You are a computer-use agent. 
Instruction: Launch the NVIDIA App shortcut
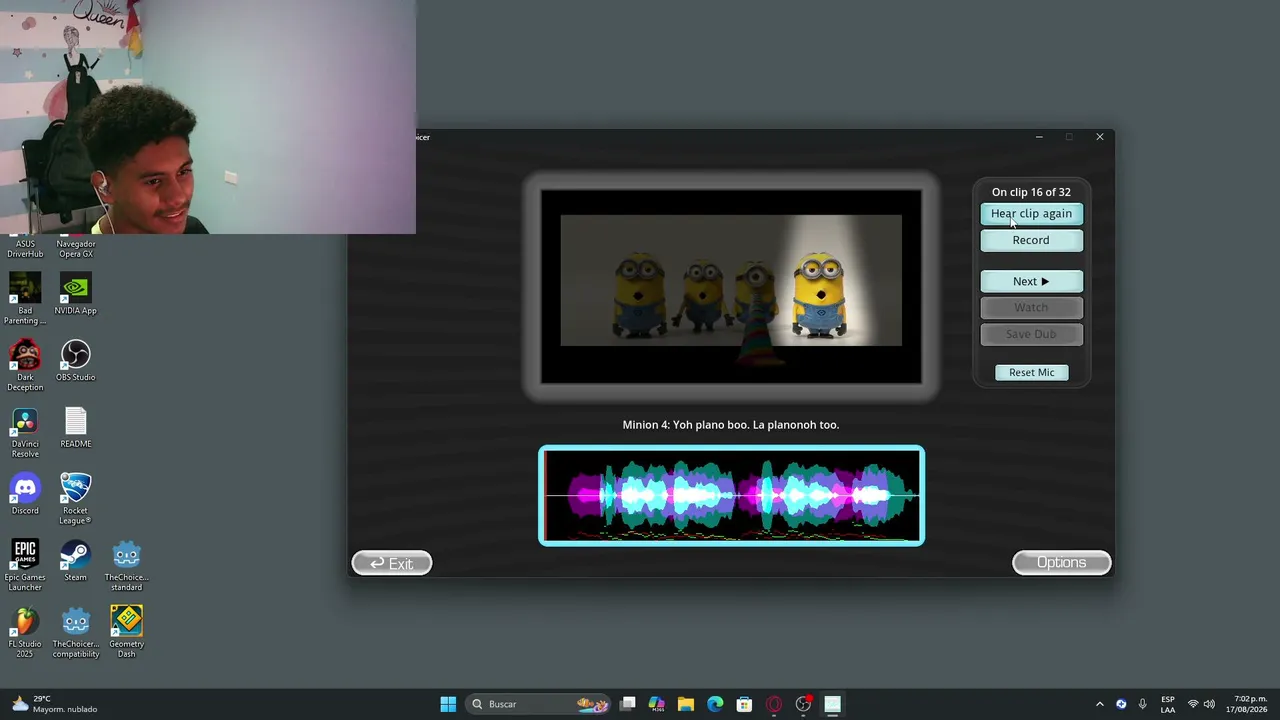76,295
